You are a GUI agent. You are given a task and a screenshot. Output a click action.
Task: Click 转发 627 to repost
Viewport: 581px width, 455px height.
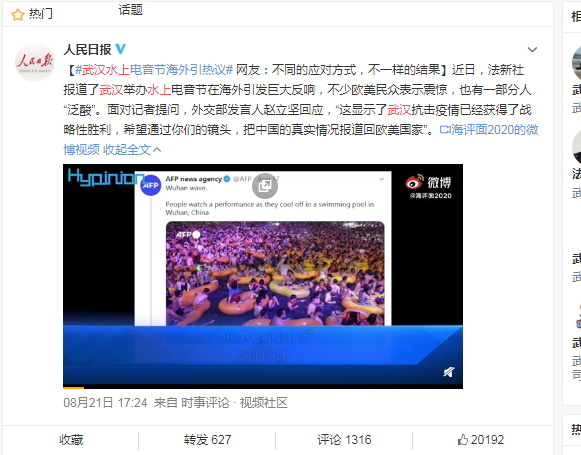[208, 440]
